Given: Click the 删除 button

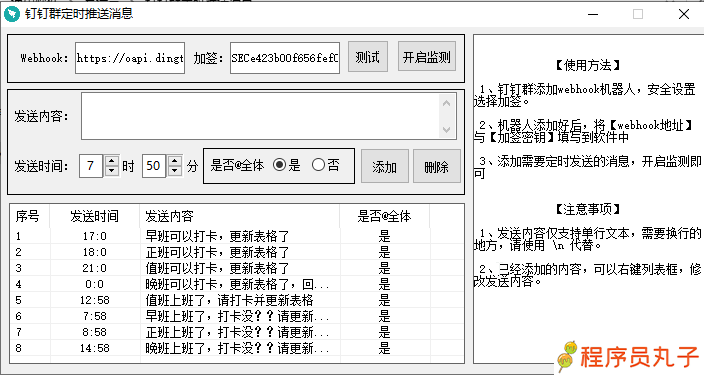Looking at the screenshot, I should point(436,167).
